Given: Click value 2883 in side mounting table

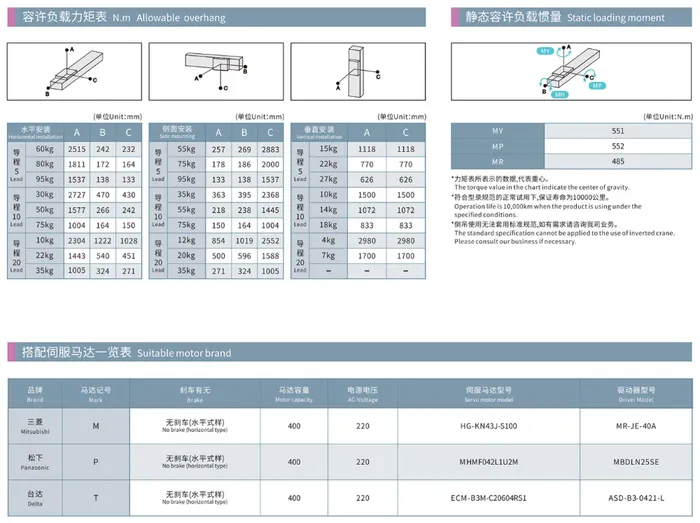Looking at the screenshot, I should [x=271, y=149].
